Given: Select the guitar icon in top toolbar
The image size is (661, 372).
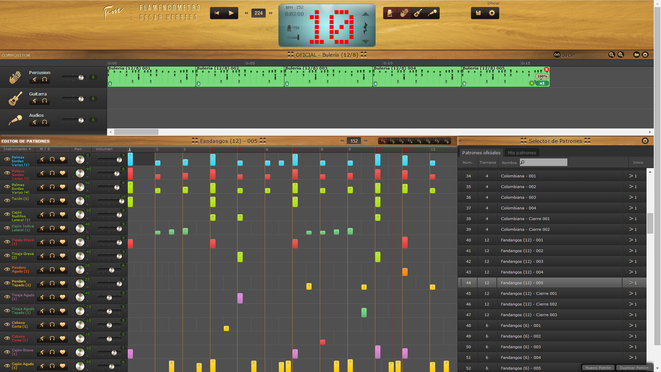Looking at the screenshot, I should (418, 13).
